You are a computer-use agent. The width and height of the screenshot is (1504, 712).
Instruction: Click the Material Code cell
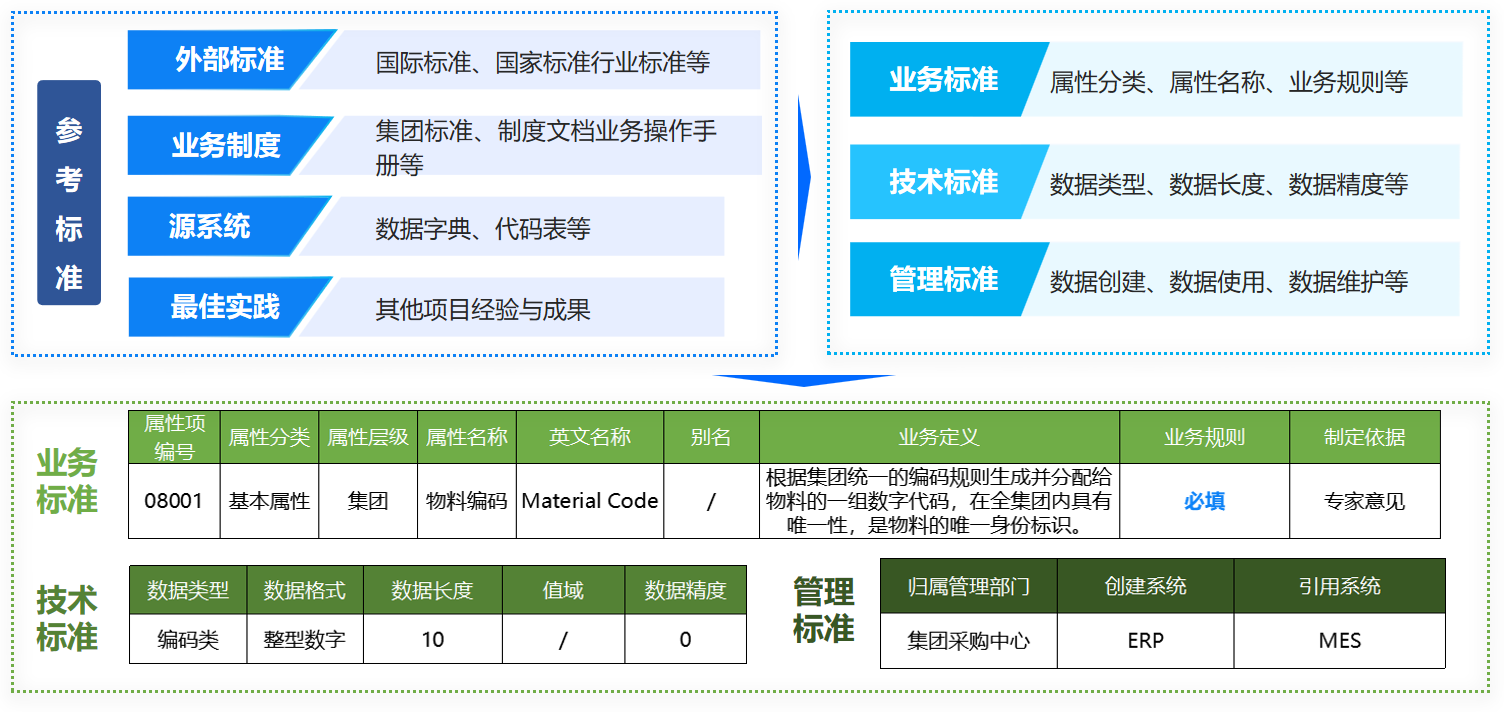coord(590,501)
